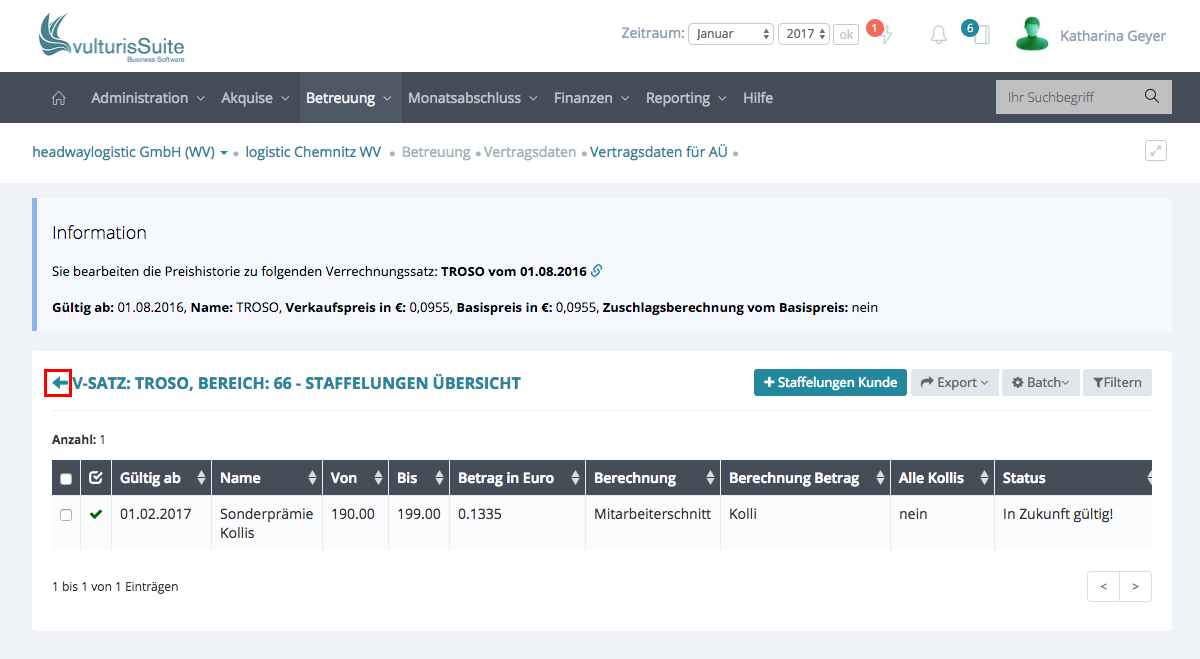This screenshot has width=1200, height=659.
Task: Open the bell notifications icon
Action: pyautogui.click(x=938, y=35)
